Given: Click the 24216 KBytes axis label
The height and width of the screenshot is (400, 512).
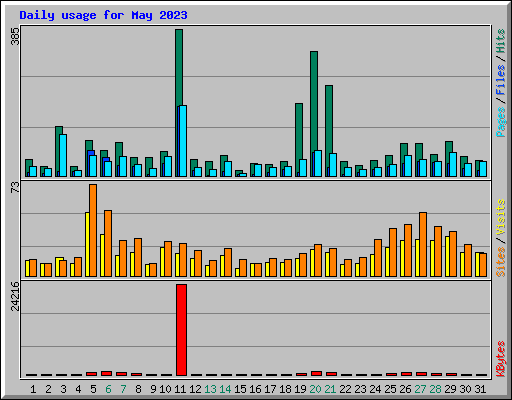Looking at the screenshot, I should [15, 296].
